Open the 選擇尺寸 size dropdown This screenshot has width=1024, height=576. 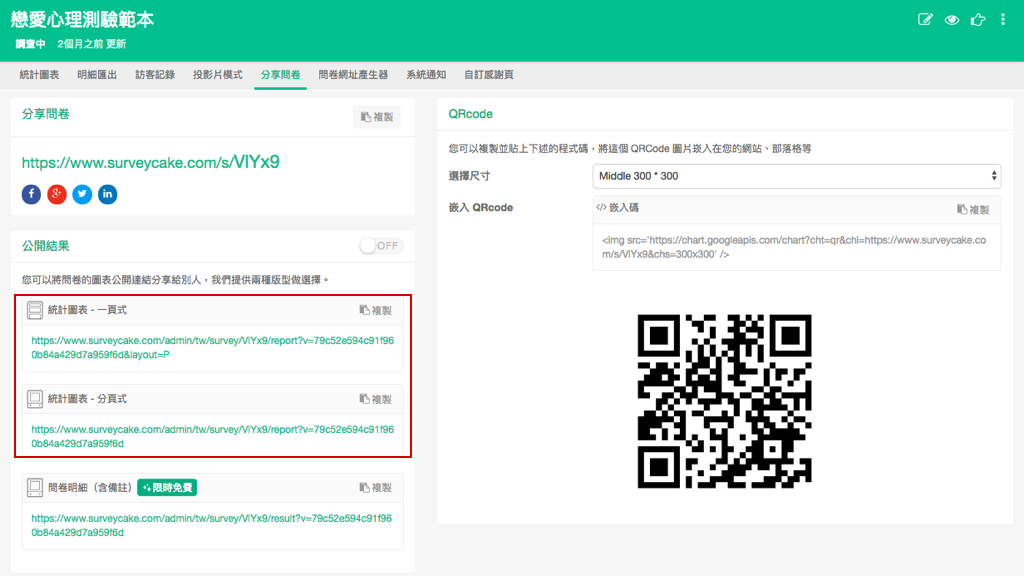[796, 176]
